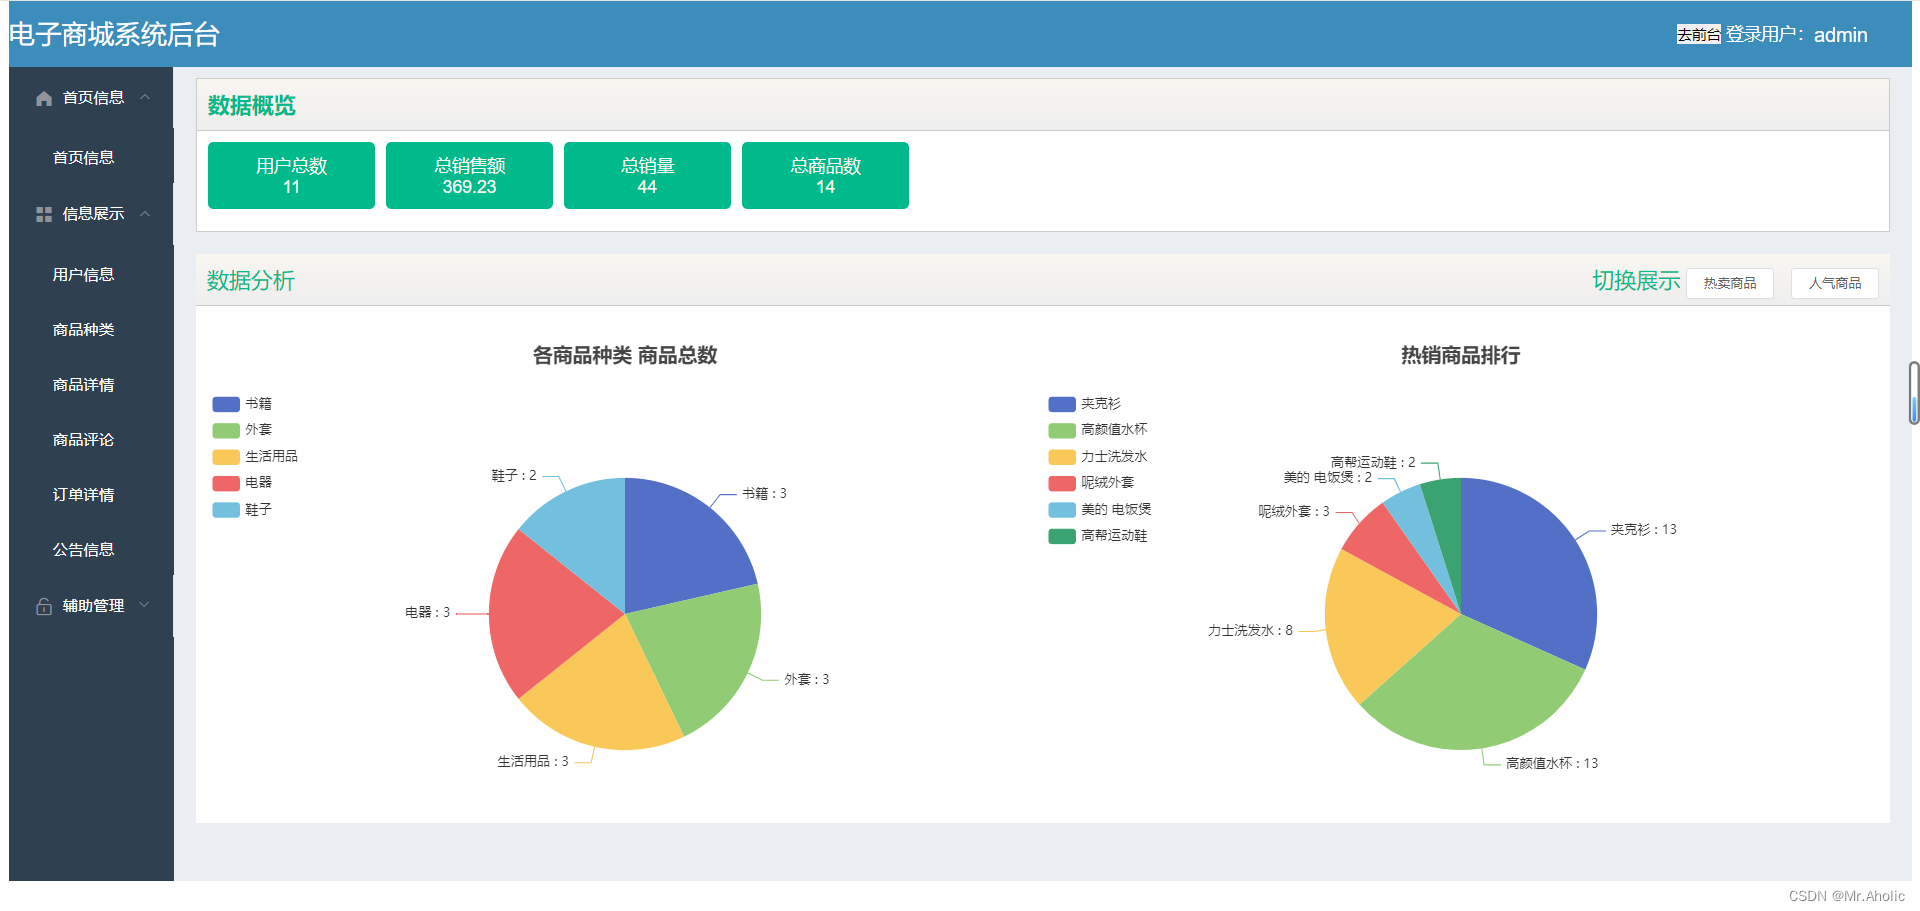Click the 登录用户: admin text
Viewport: 1920px width, 911px height.
pyautogui.click(x=1796, y=35)
